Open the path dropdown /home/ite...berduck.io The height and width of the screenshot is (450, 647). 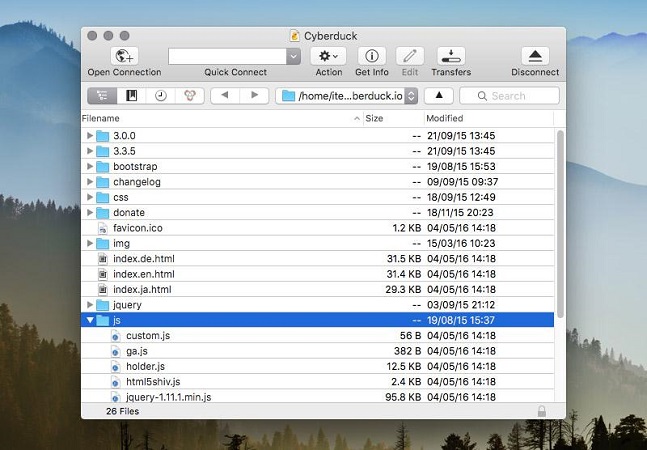[347, 96]
